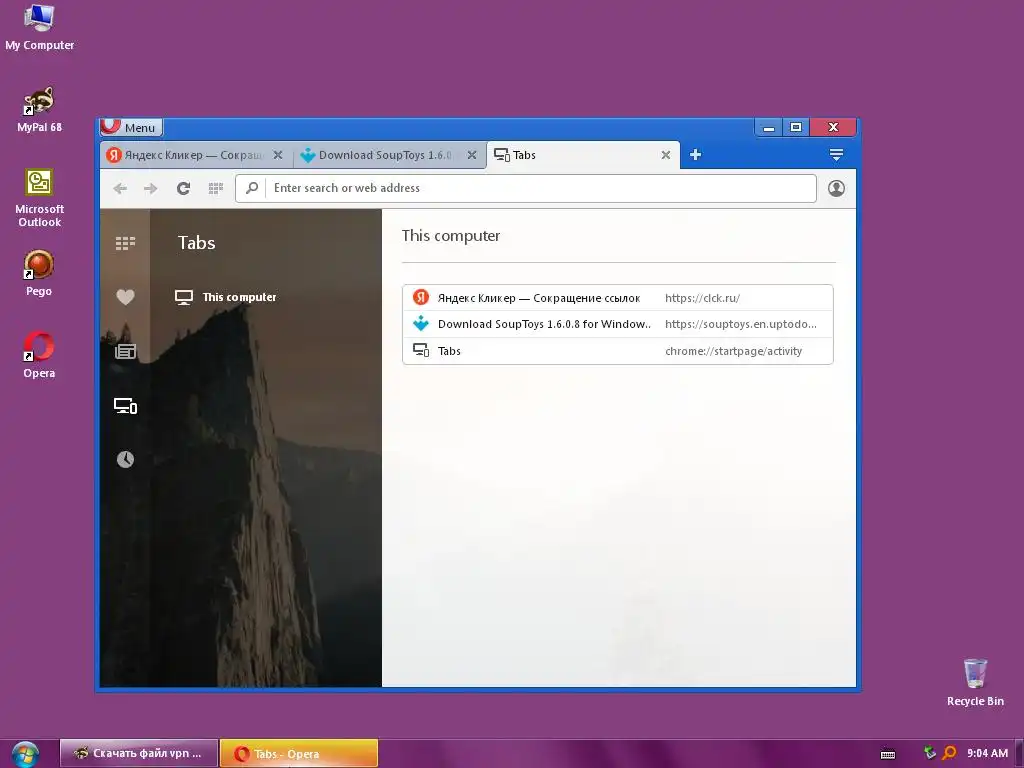
Task: Click the 9:04 AM clock
Action: pyautogui.click(x=987, y=753)
